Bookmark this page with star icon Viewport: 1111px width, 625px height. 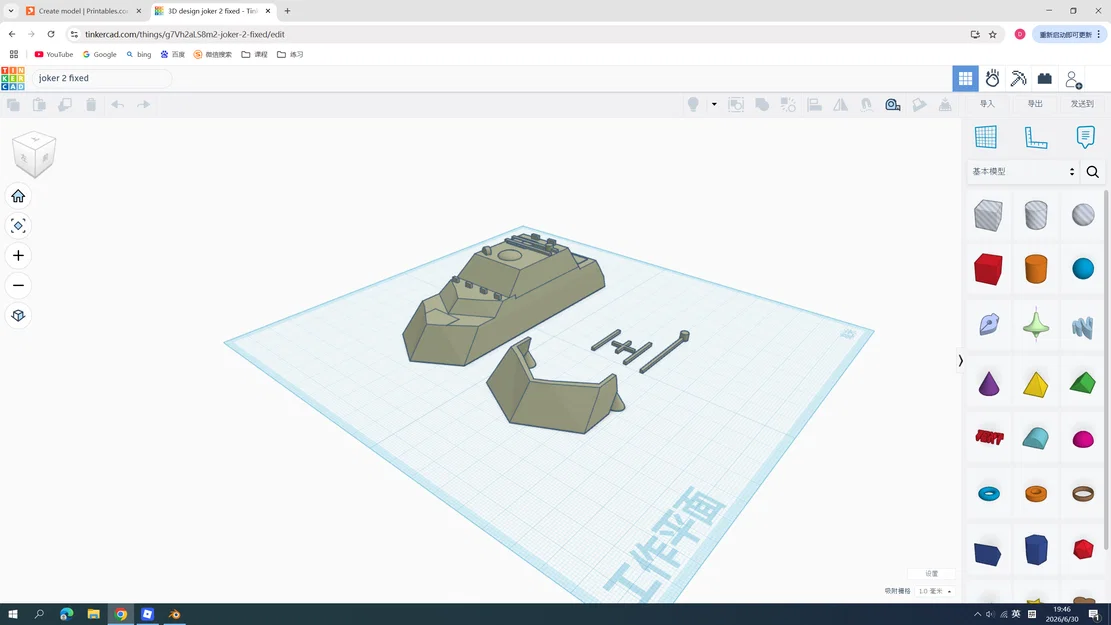click(993, 34)
